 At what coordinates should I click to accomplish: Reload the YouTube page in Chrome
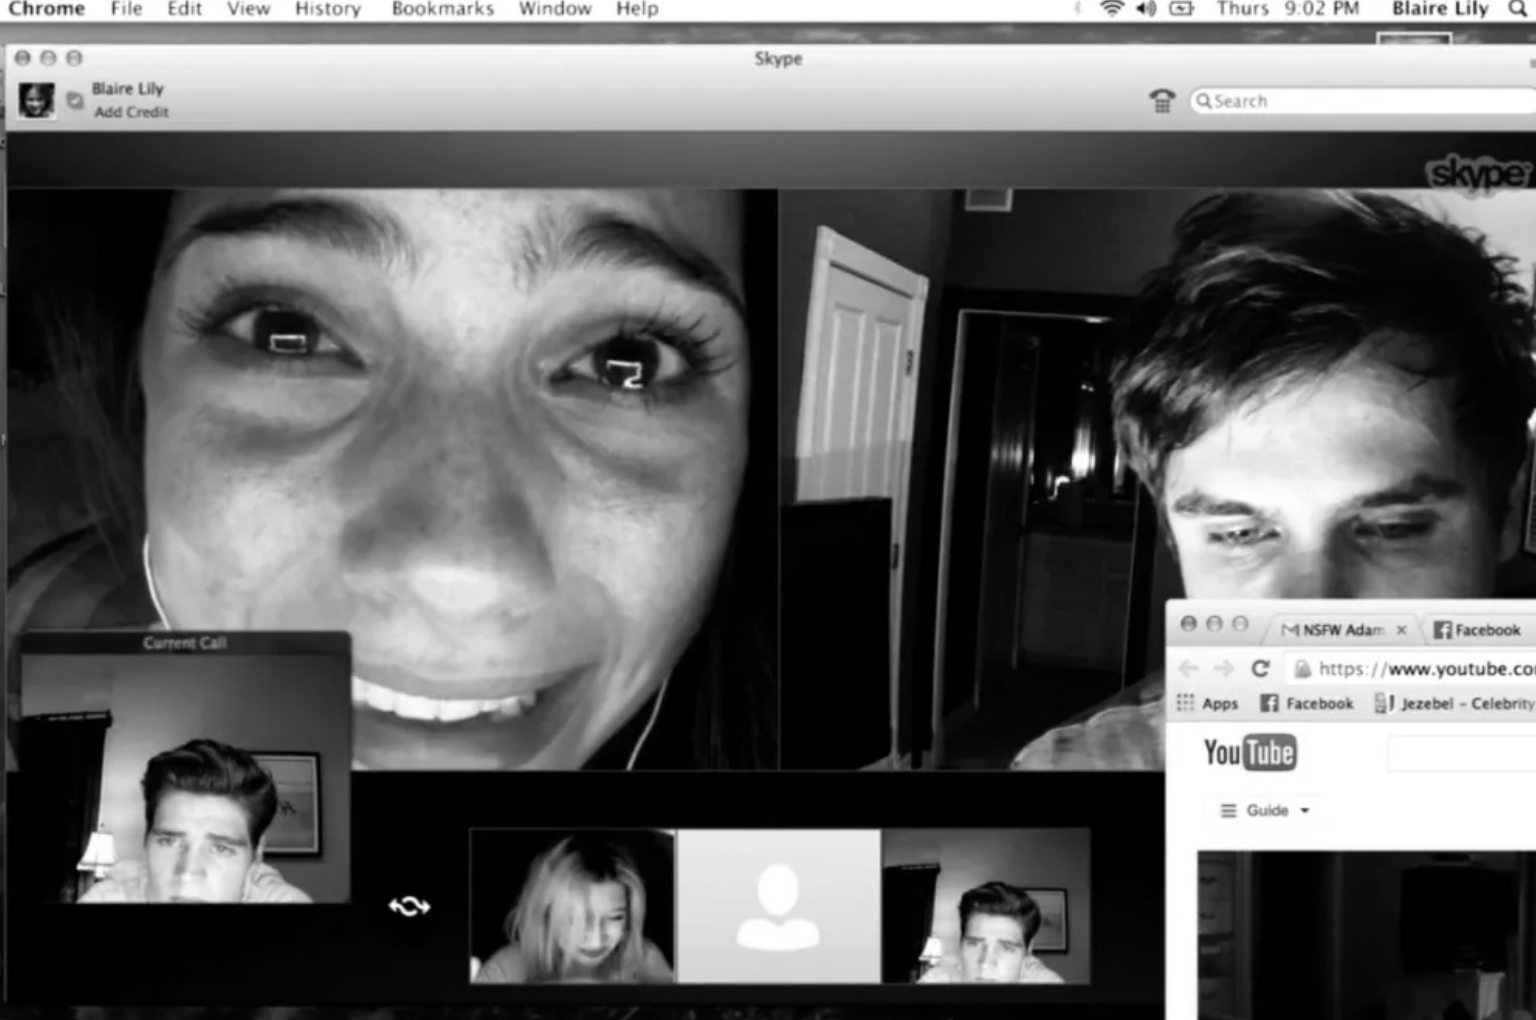coord(1260,668)
